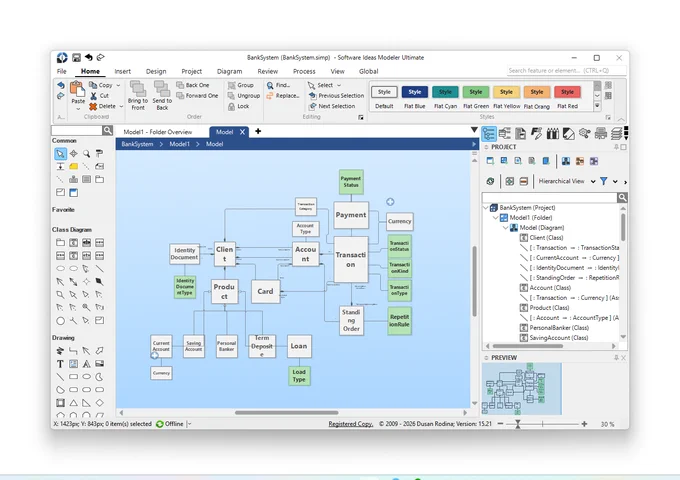680x480 pixels.
Task: Click the search magnifier next to toolbox filter
Action: click(x=107, y=130)
